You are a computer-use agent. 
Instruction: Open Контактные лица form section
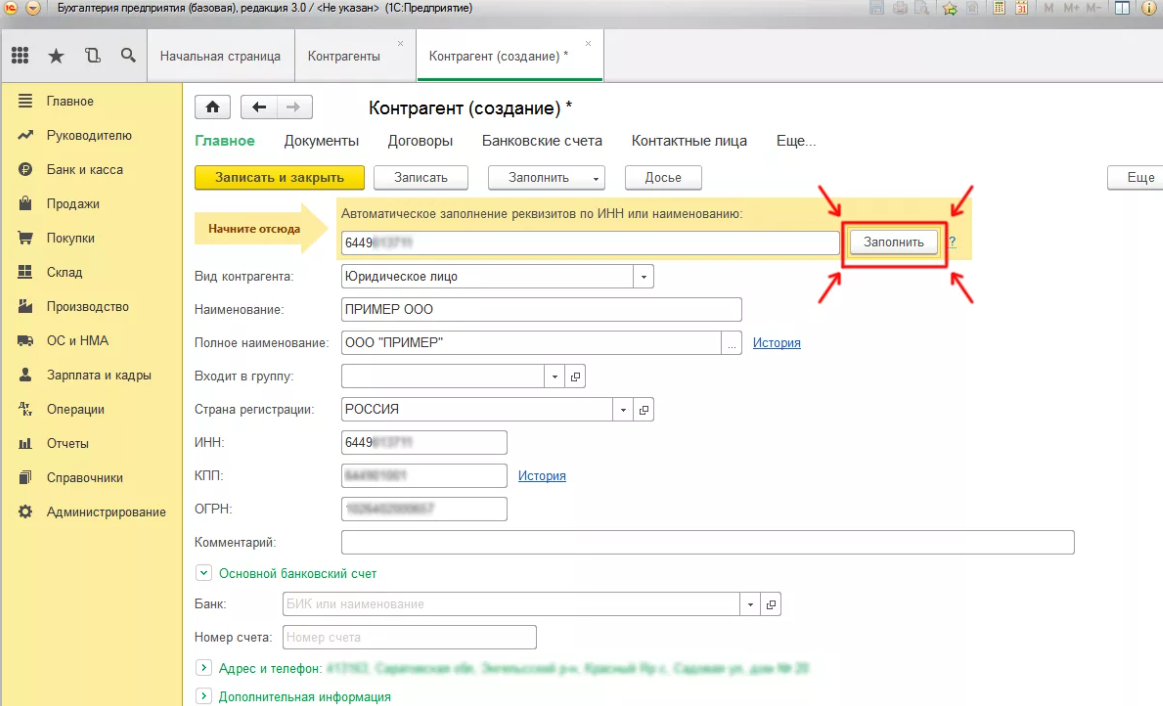coord(689,141)
